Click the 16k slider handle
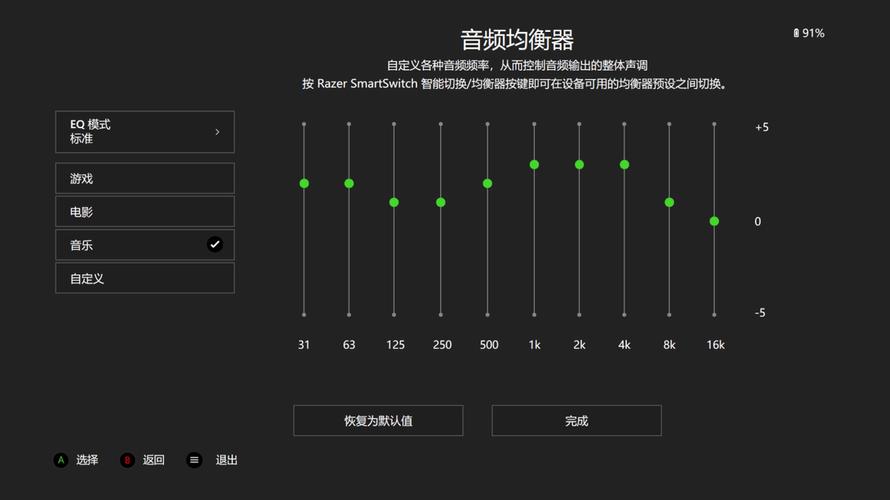 pyautogui.click(x=714, y=221)
